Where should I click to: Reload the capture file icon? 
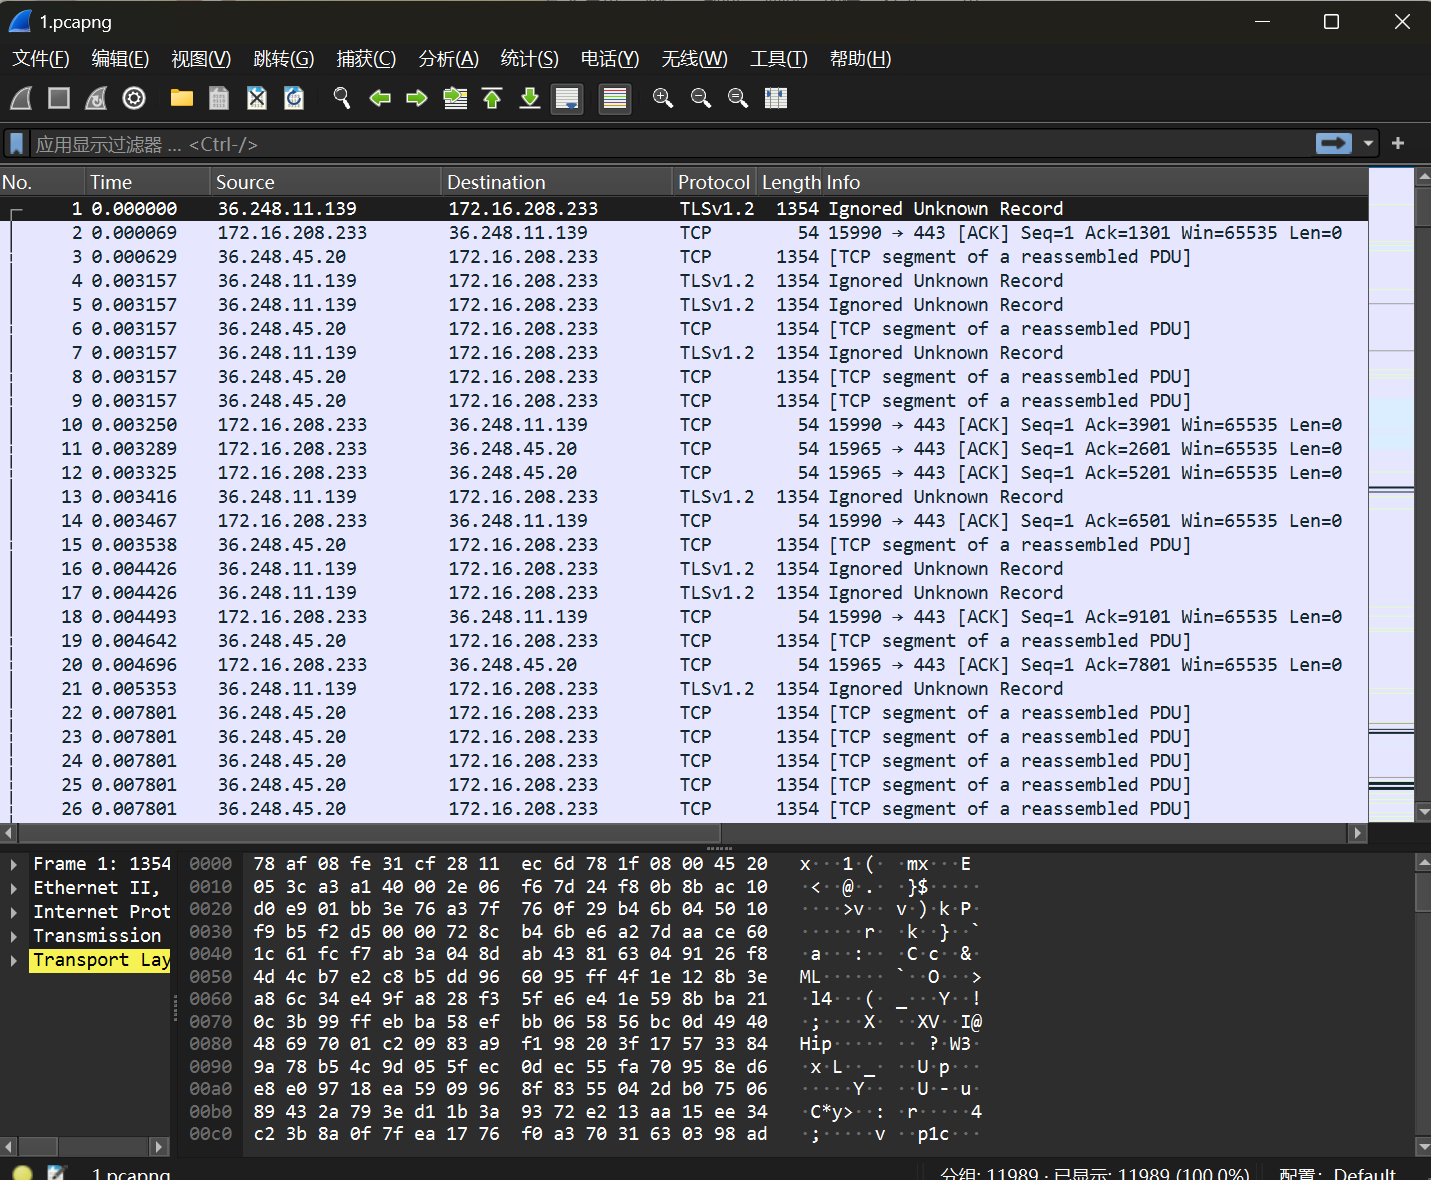coord(294,98)
